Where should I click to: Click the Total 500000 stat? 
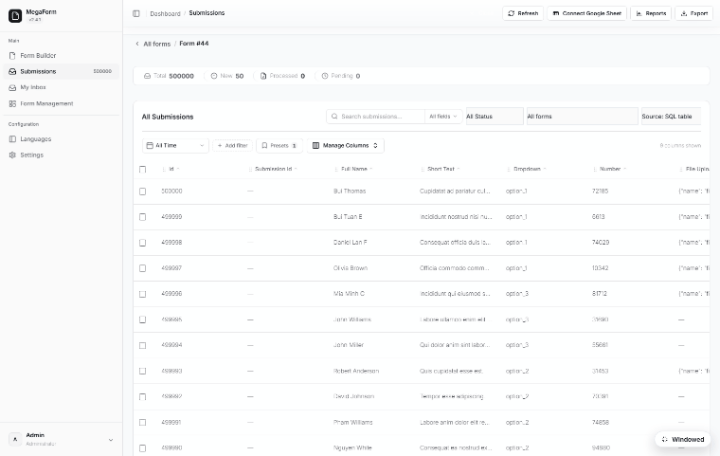click(x=169, y=76)
